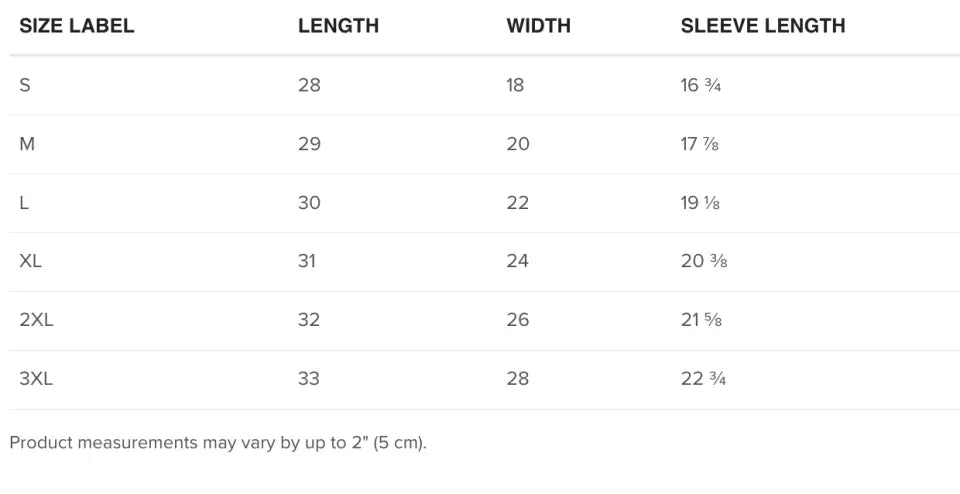960x494 pixels.
Task: Select the L size label cell
Action: click(x=24, y=203)
